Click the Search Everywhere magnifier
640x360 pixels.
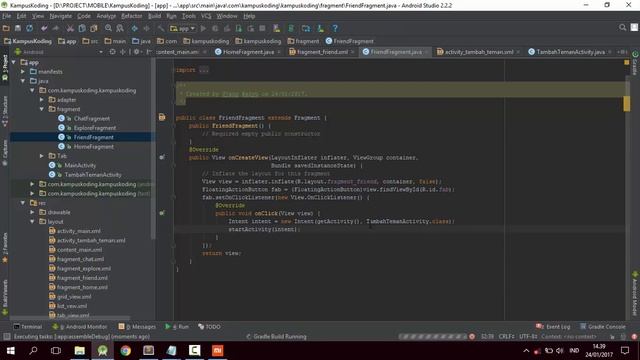pos(622,28)
